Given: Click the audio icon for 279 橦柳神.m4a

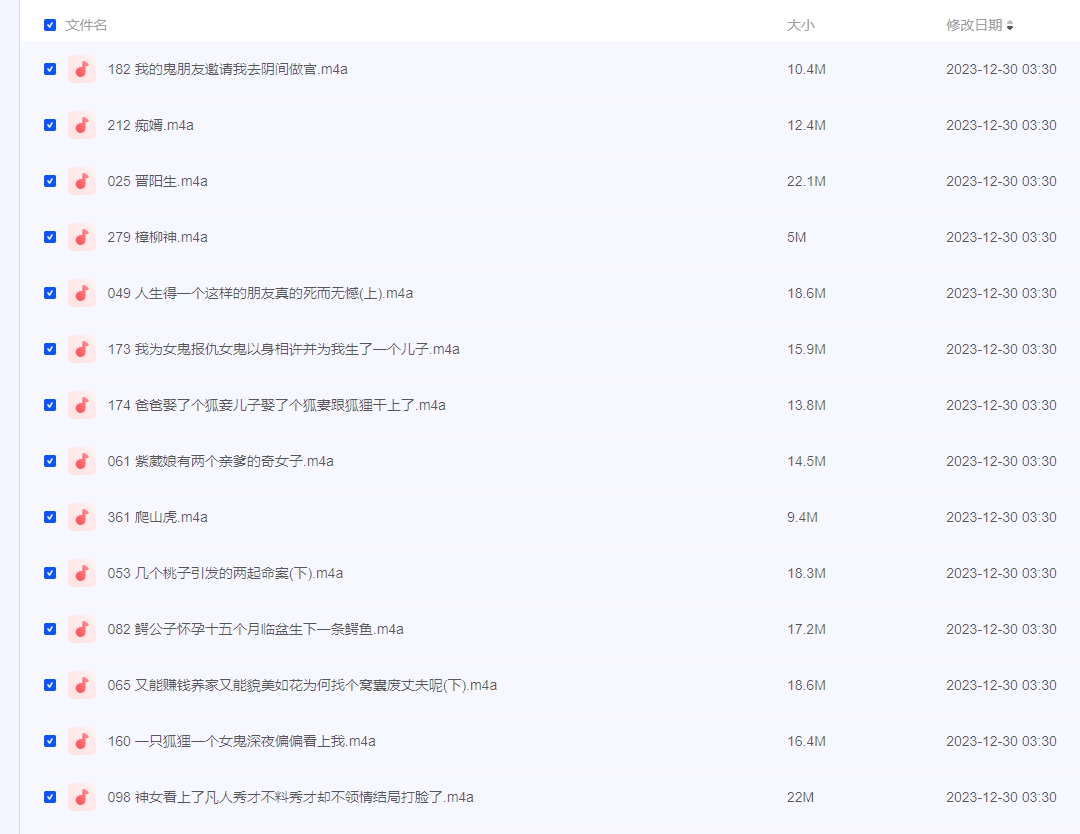Looking at the screenshot, I should (82, 237).
